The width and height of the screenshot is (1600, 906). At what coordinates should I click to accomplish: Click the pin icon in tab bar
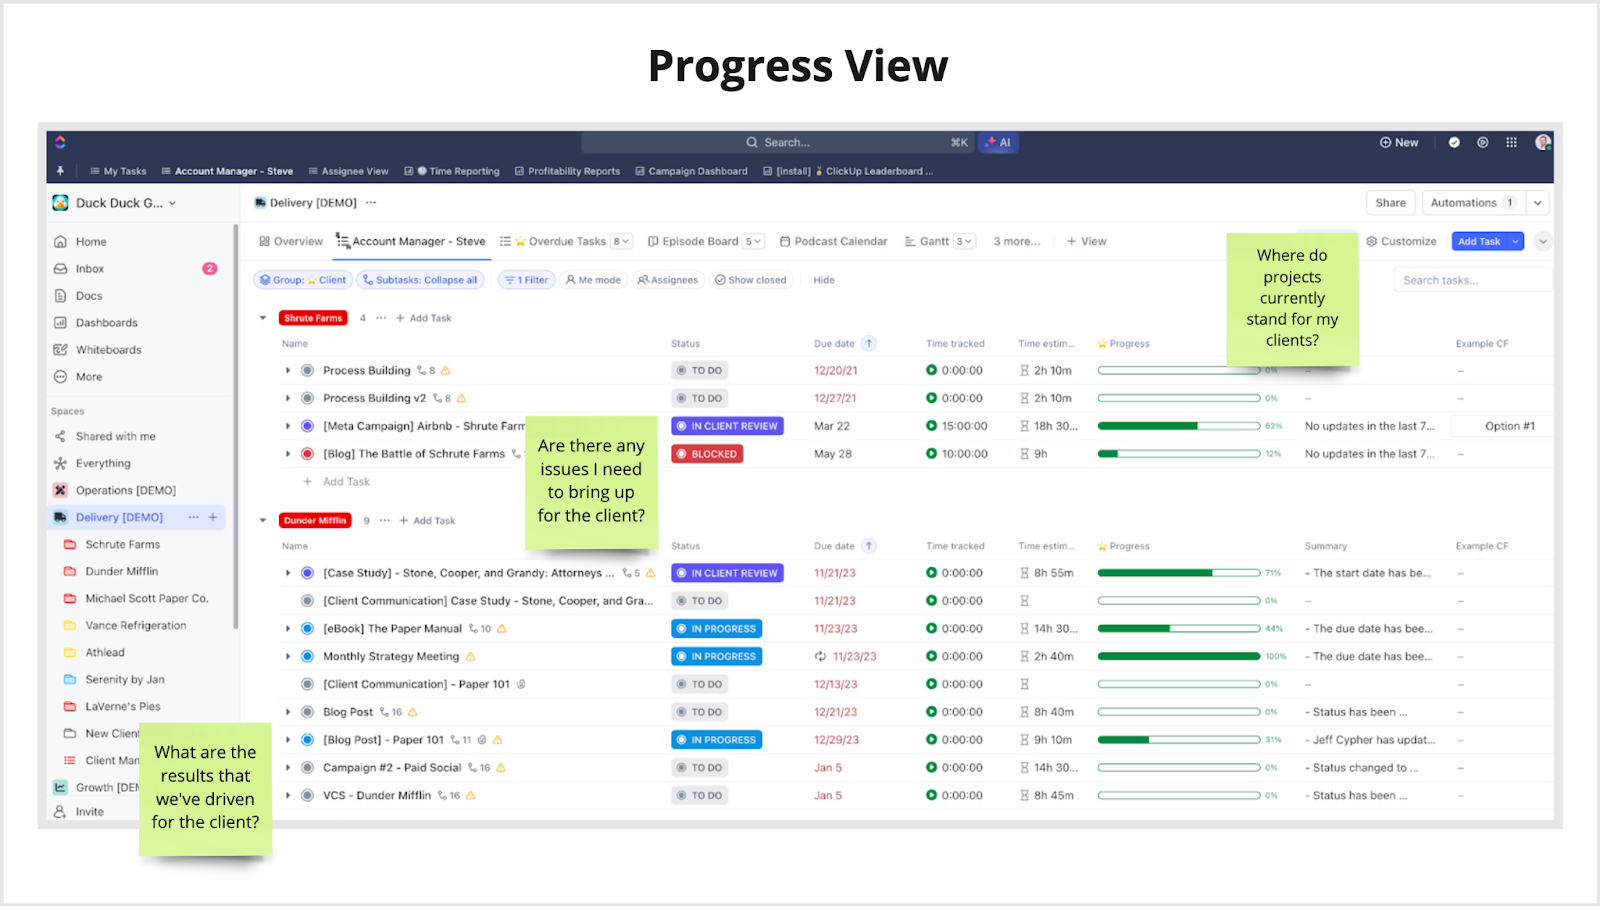click(60, 171)
